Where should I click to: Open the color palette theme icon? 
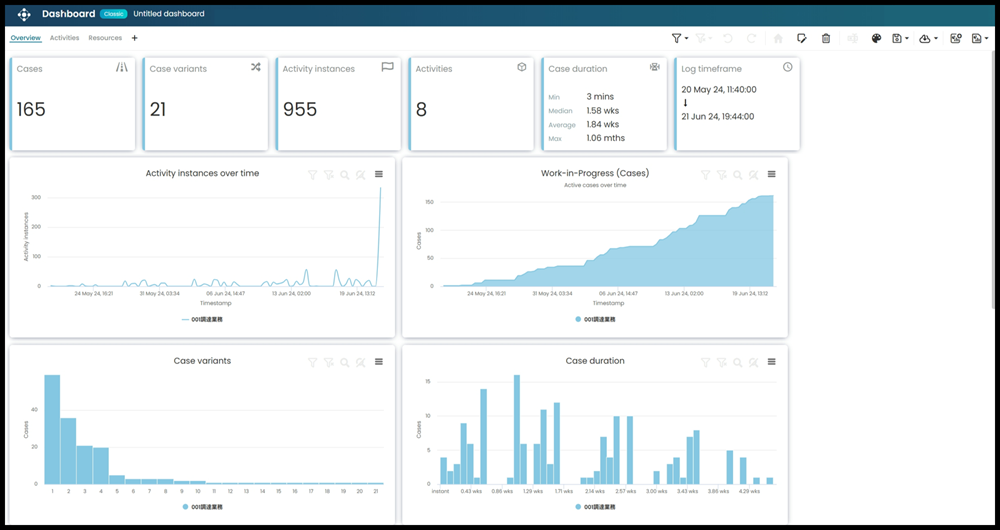(876, 39)
